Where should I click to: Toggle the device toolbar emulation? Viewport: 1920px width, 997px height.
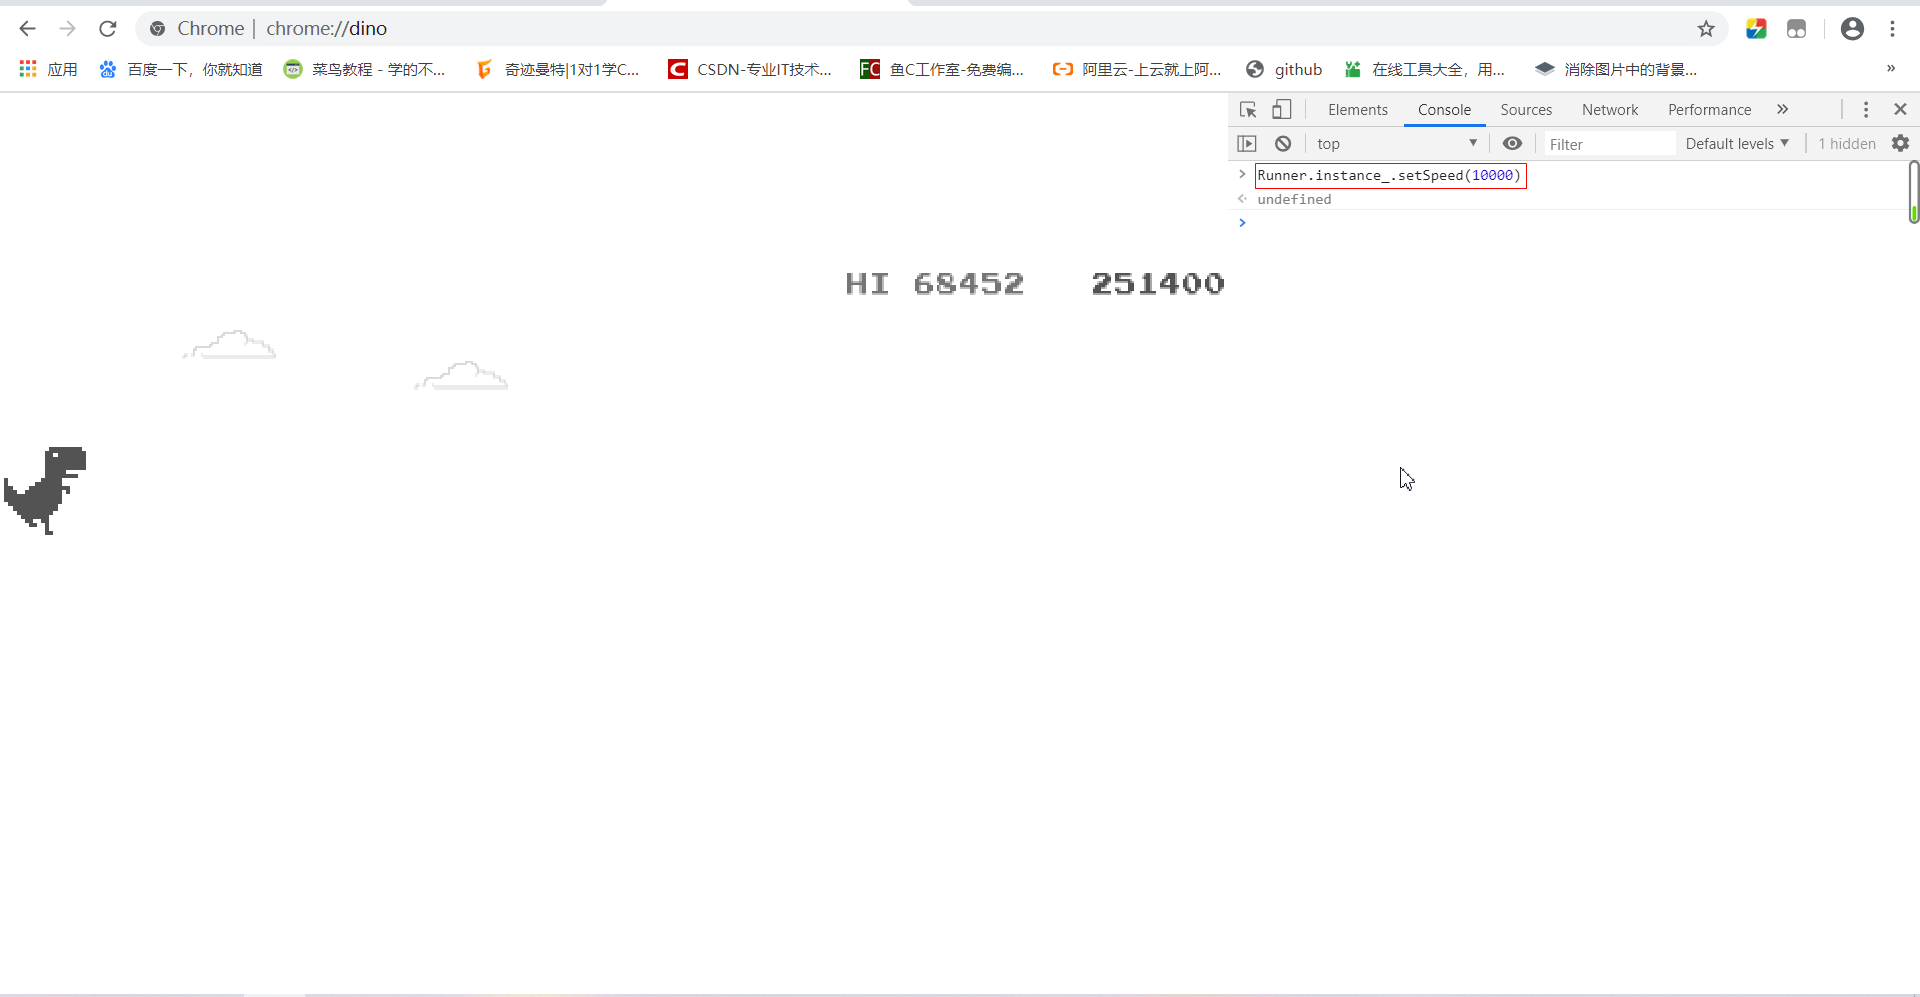[x=1282, y=110]
